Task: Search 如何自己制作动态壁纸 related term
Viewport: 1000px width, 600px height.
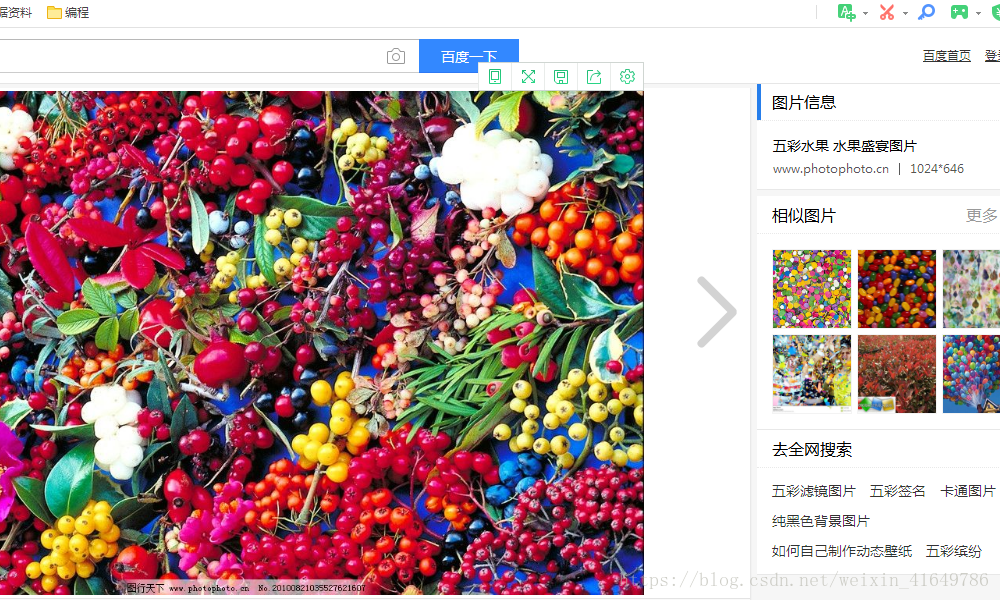Action: pyautogui.click(x=842, y=551)
